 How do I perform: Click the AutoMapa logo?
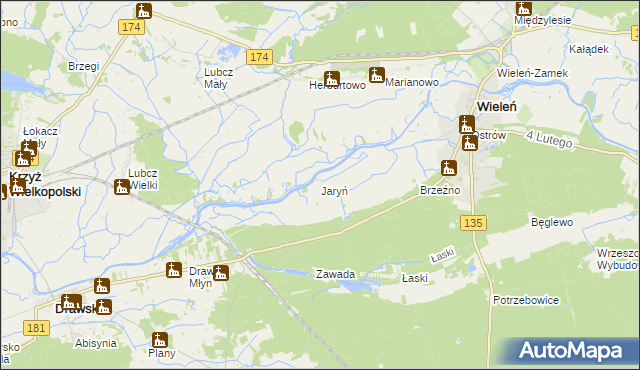point(570,351)
